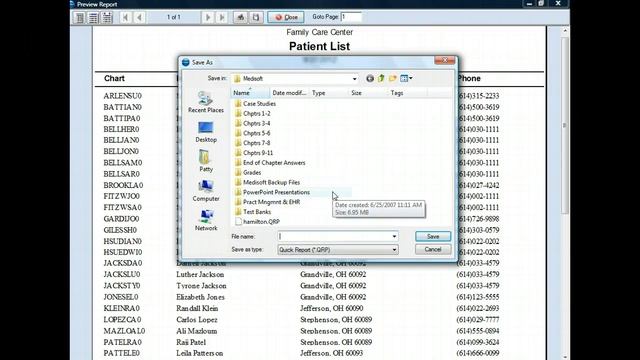Select the Chptrs 3-4 folder
The width and height of the screenshot is (640, 360).
[x=252, y=123]
